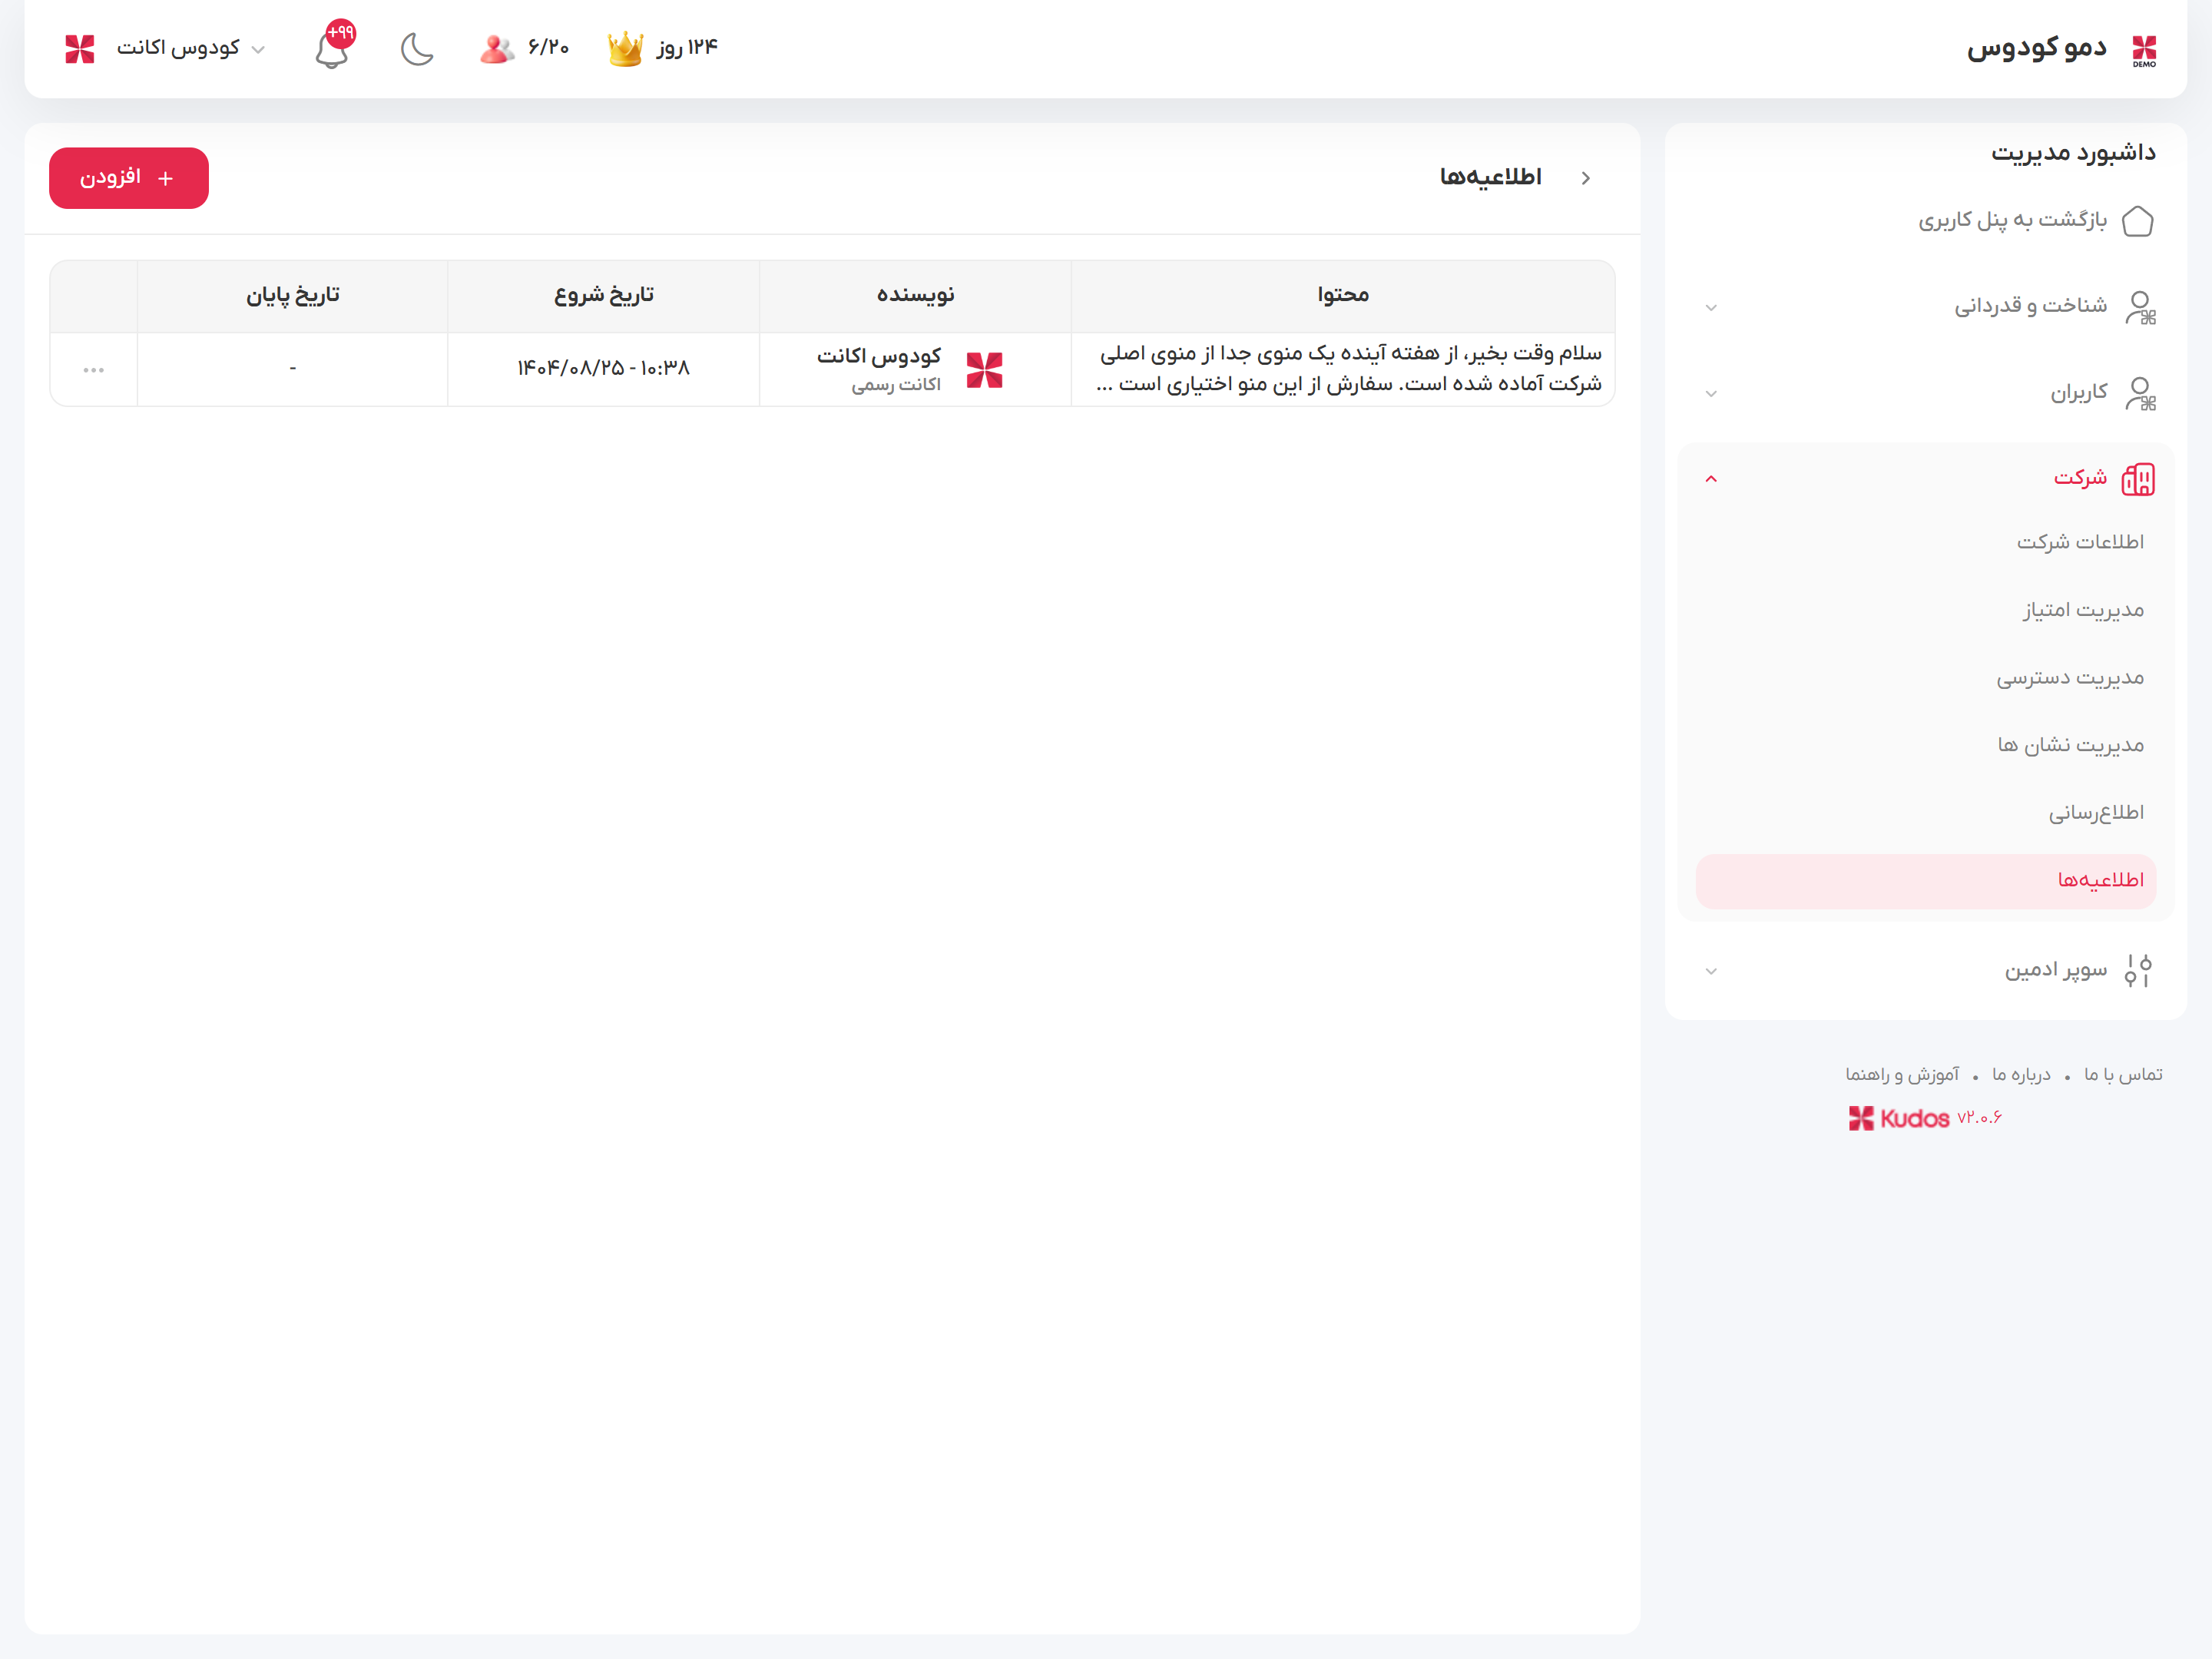Click the crown subscription days icon
Viewport: 2212px width, 1659px height.
pyautogui.click(x=626, y=48)
